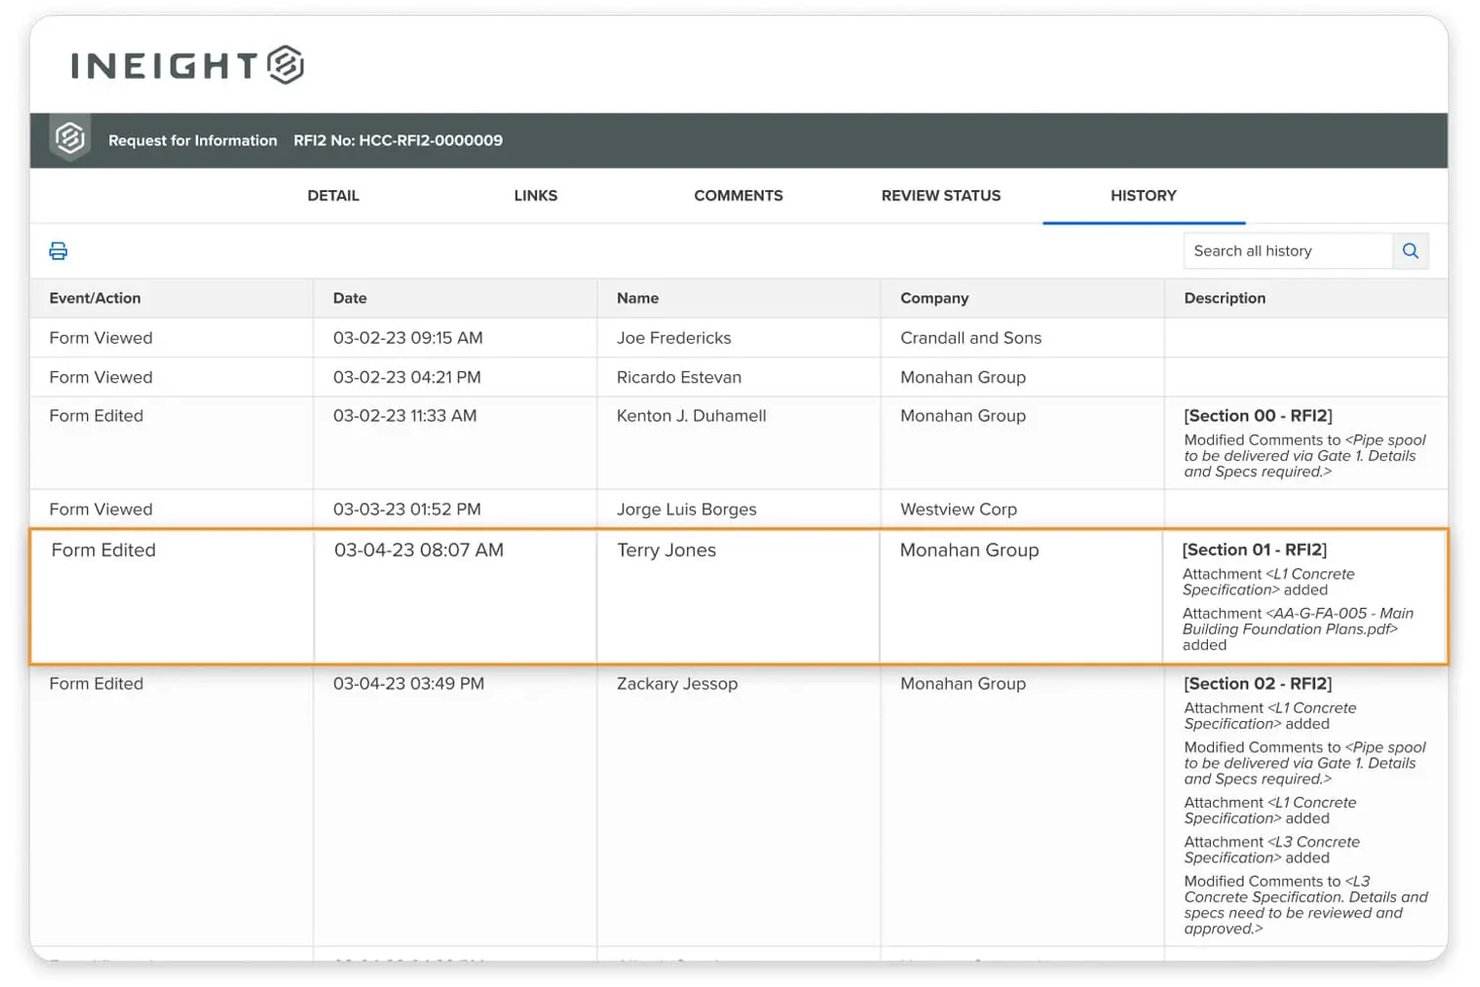Click the Request for Information title
Viewport: 1480px width, 987px height.
tap(193, 140)
